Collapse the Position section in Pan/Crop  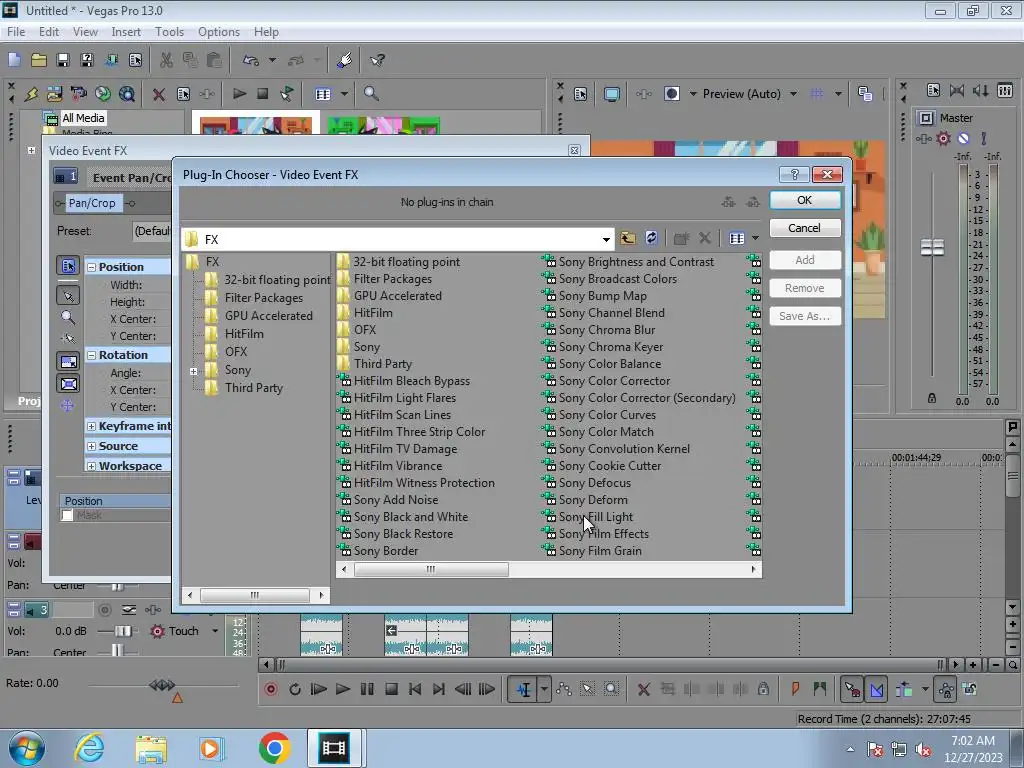(x=92, y=267)
